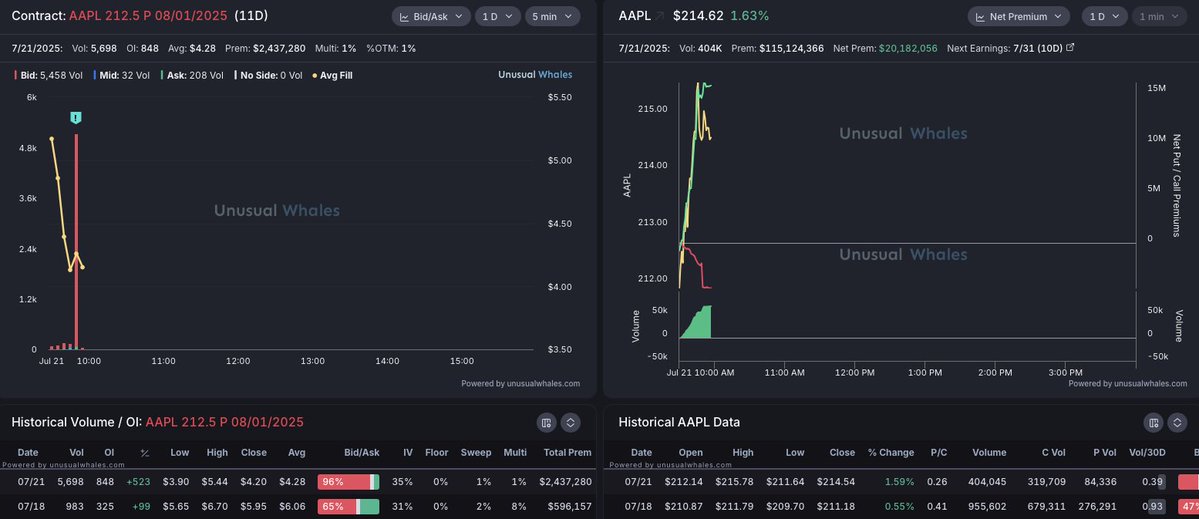Image resolution: width=1199 pixels, height=519 pixels.
Task: Sort contract table by IV column
Action: 408,453
